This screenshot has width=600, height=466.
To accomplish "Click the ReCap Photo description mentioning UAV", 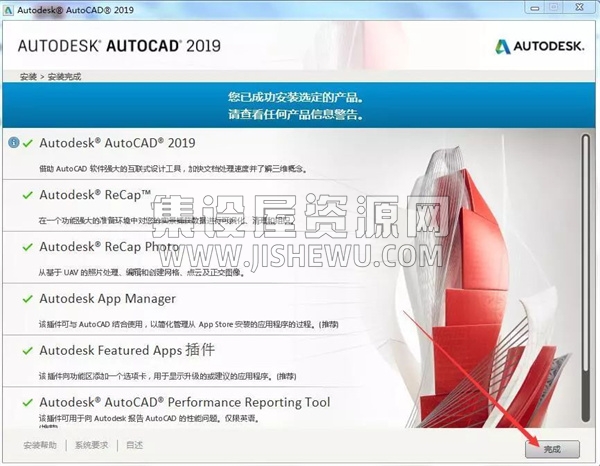I will click(x=141, y=272).
